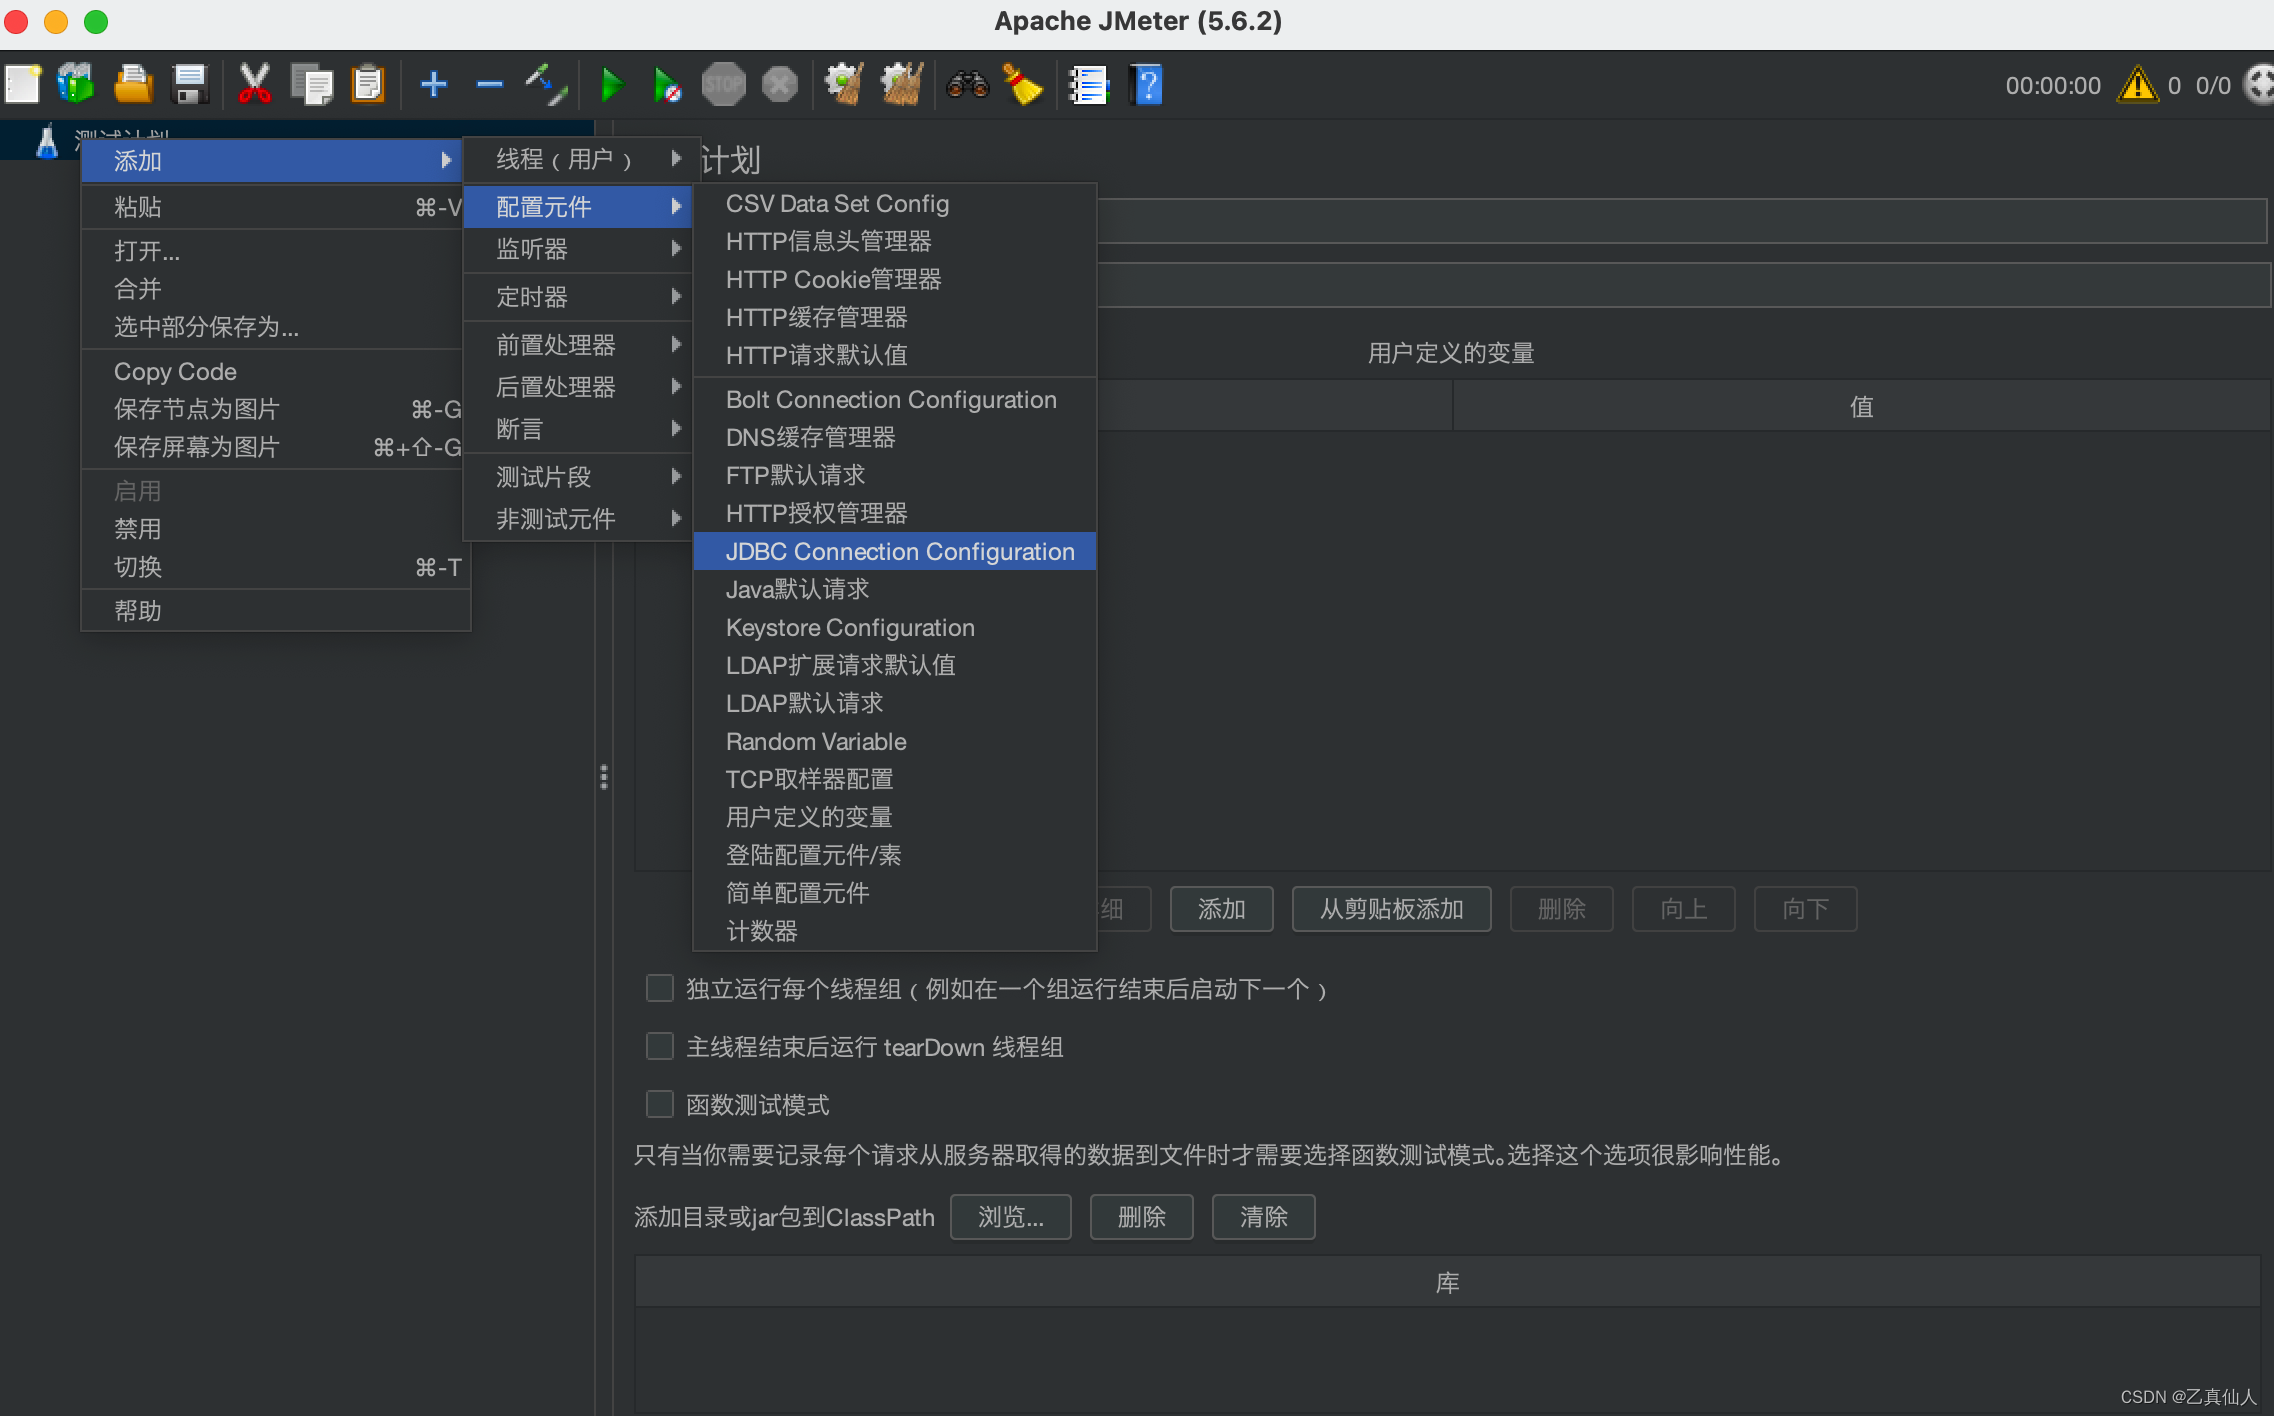Click the 添加 variable button
Screen dimensions: 2274x1416
click(1221, 910)
